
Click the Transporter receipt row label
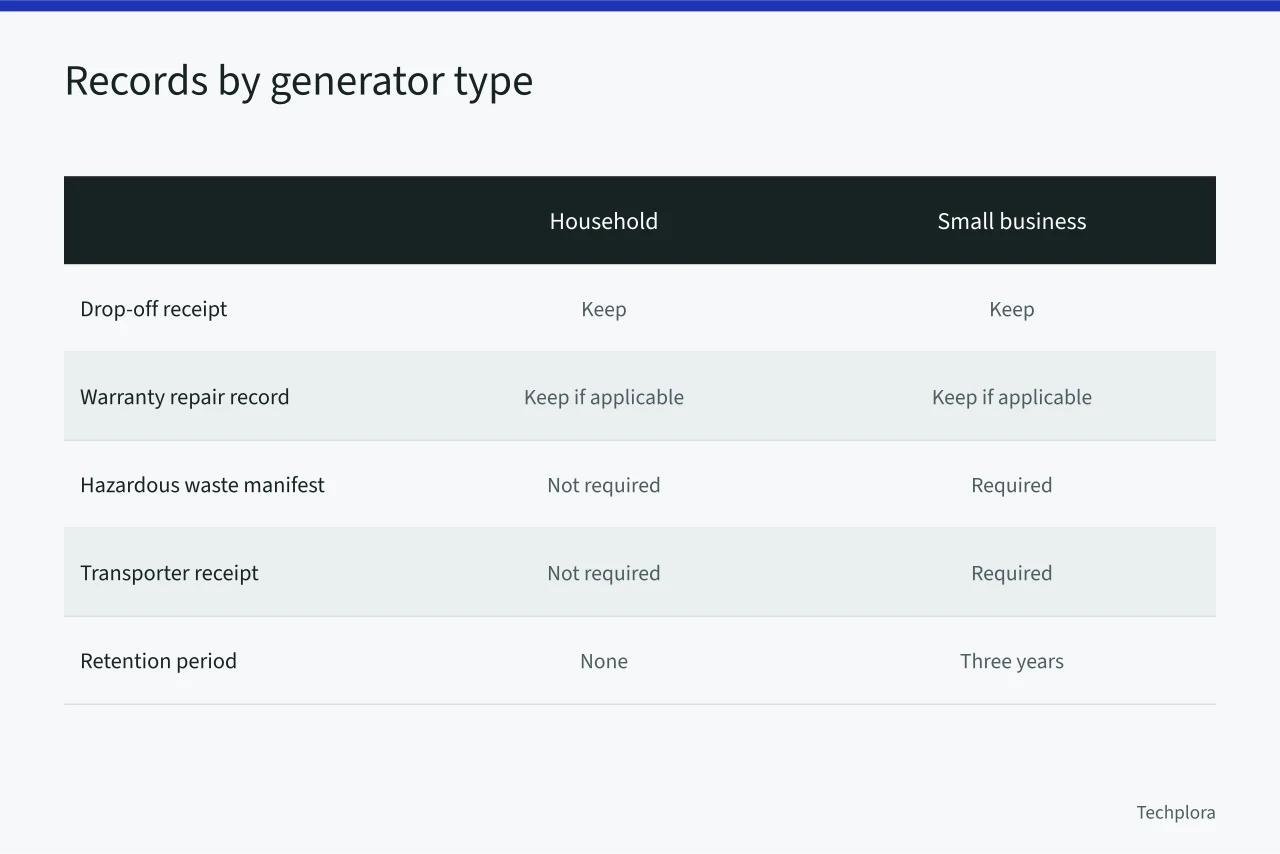pyautogui.click(x=170, y=573)
